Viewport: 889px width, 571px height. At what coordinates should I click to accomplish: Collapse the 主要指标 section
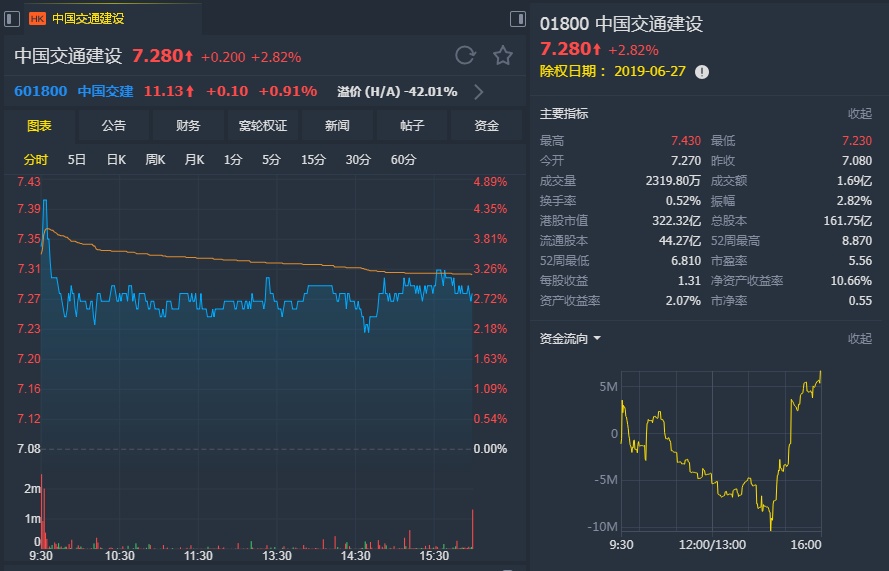coord(860,114)
